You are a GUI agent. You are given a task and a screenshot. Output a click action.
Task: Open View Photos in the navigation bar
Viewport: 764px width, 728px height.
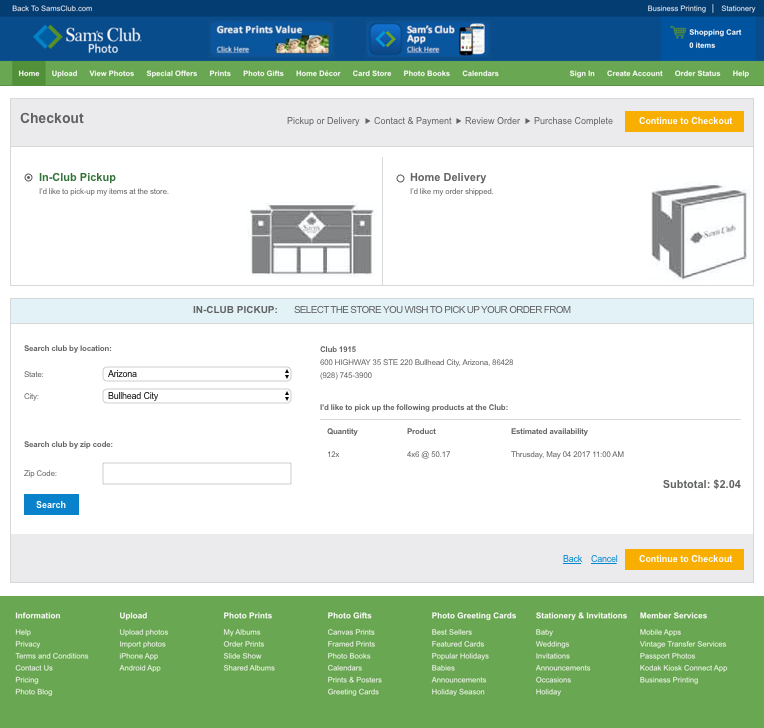[112, 74]
